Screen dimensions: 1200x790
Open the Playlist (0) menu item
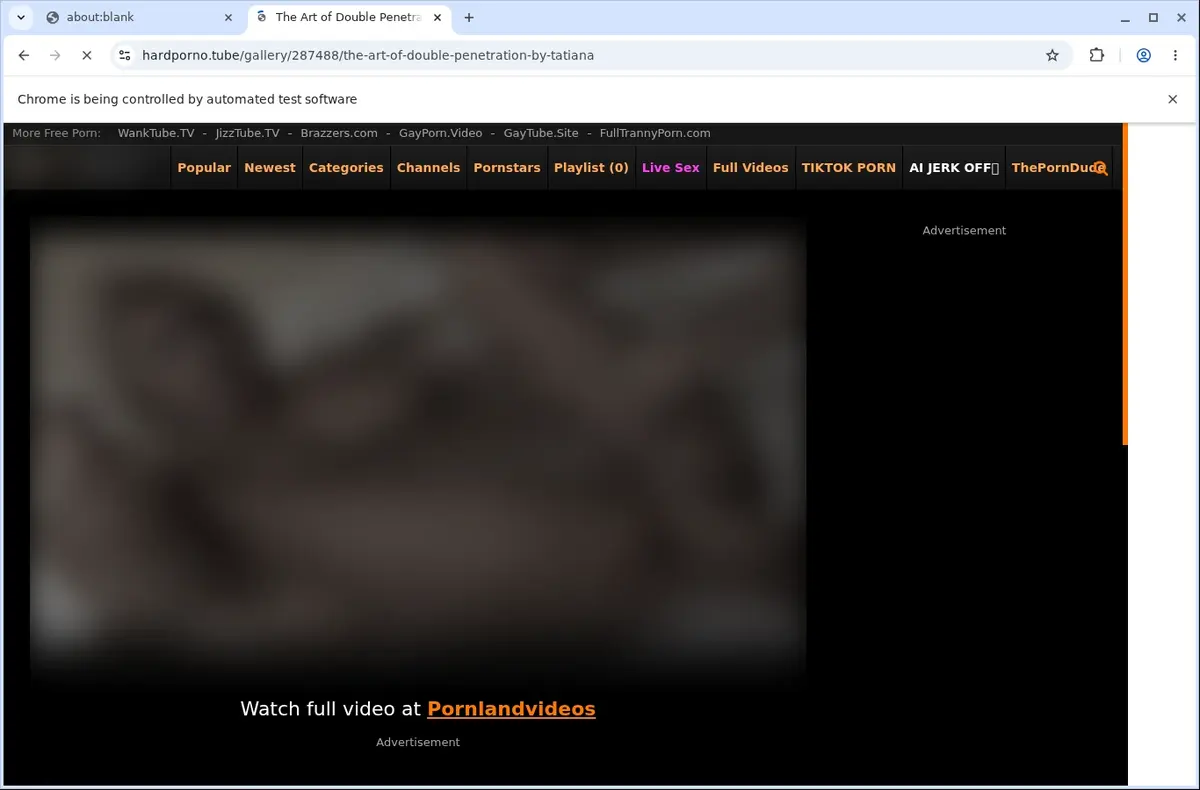[x=591, y=168]
